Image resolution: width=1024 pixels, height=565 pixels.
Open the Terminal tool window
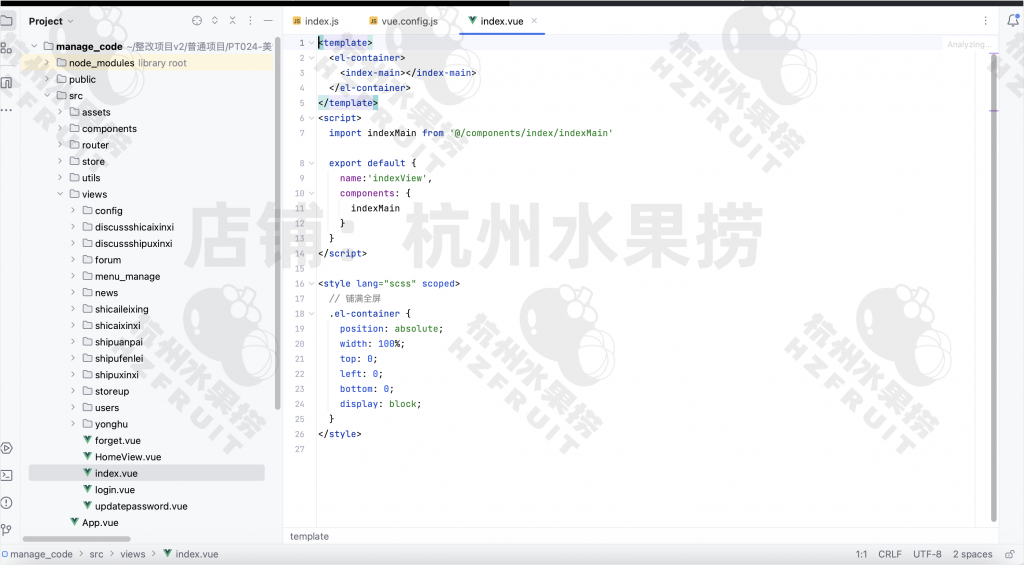(x=7, y=475)
